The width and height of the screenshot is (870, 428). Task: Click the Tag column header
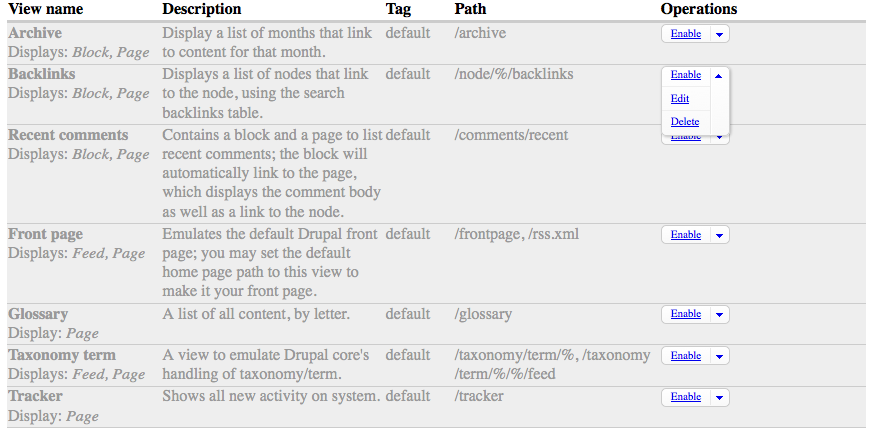click(398, 9)
